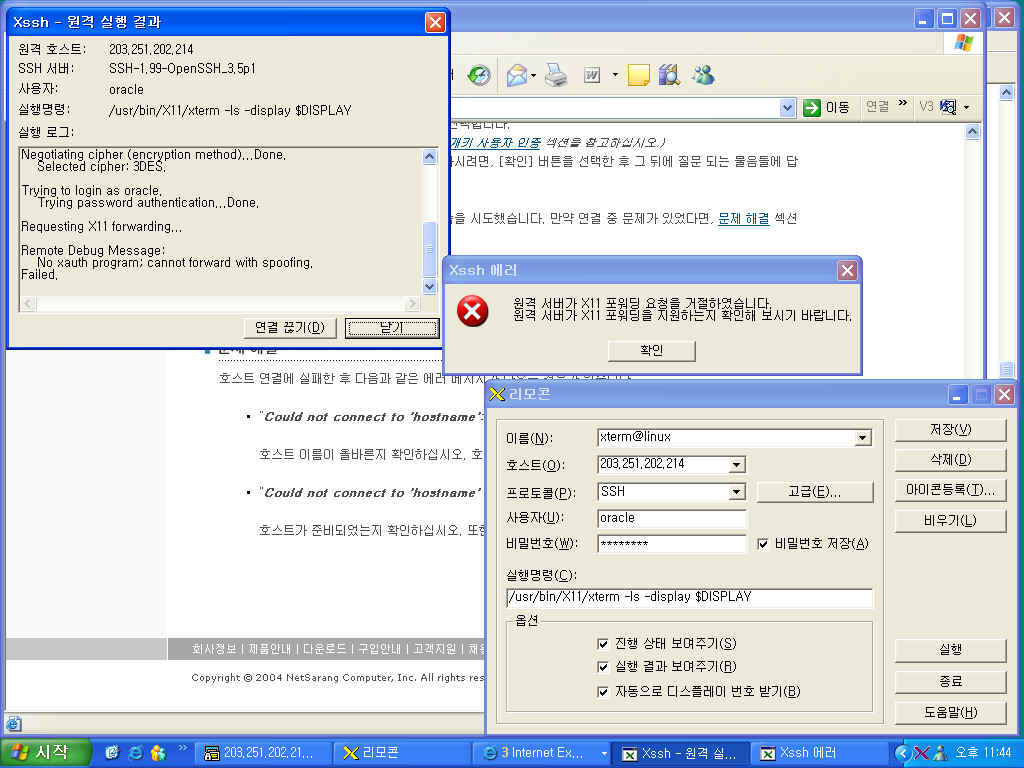Disable 자동으로 디스플레이 번호 받기 option

(604, 691)
